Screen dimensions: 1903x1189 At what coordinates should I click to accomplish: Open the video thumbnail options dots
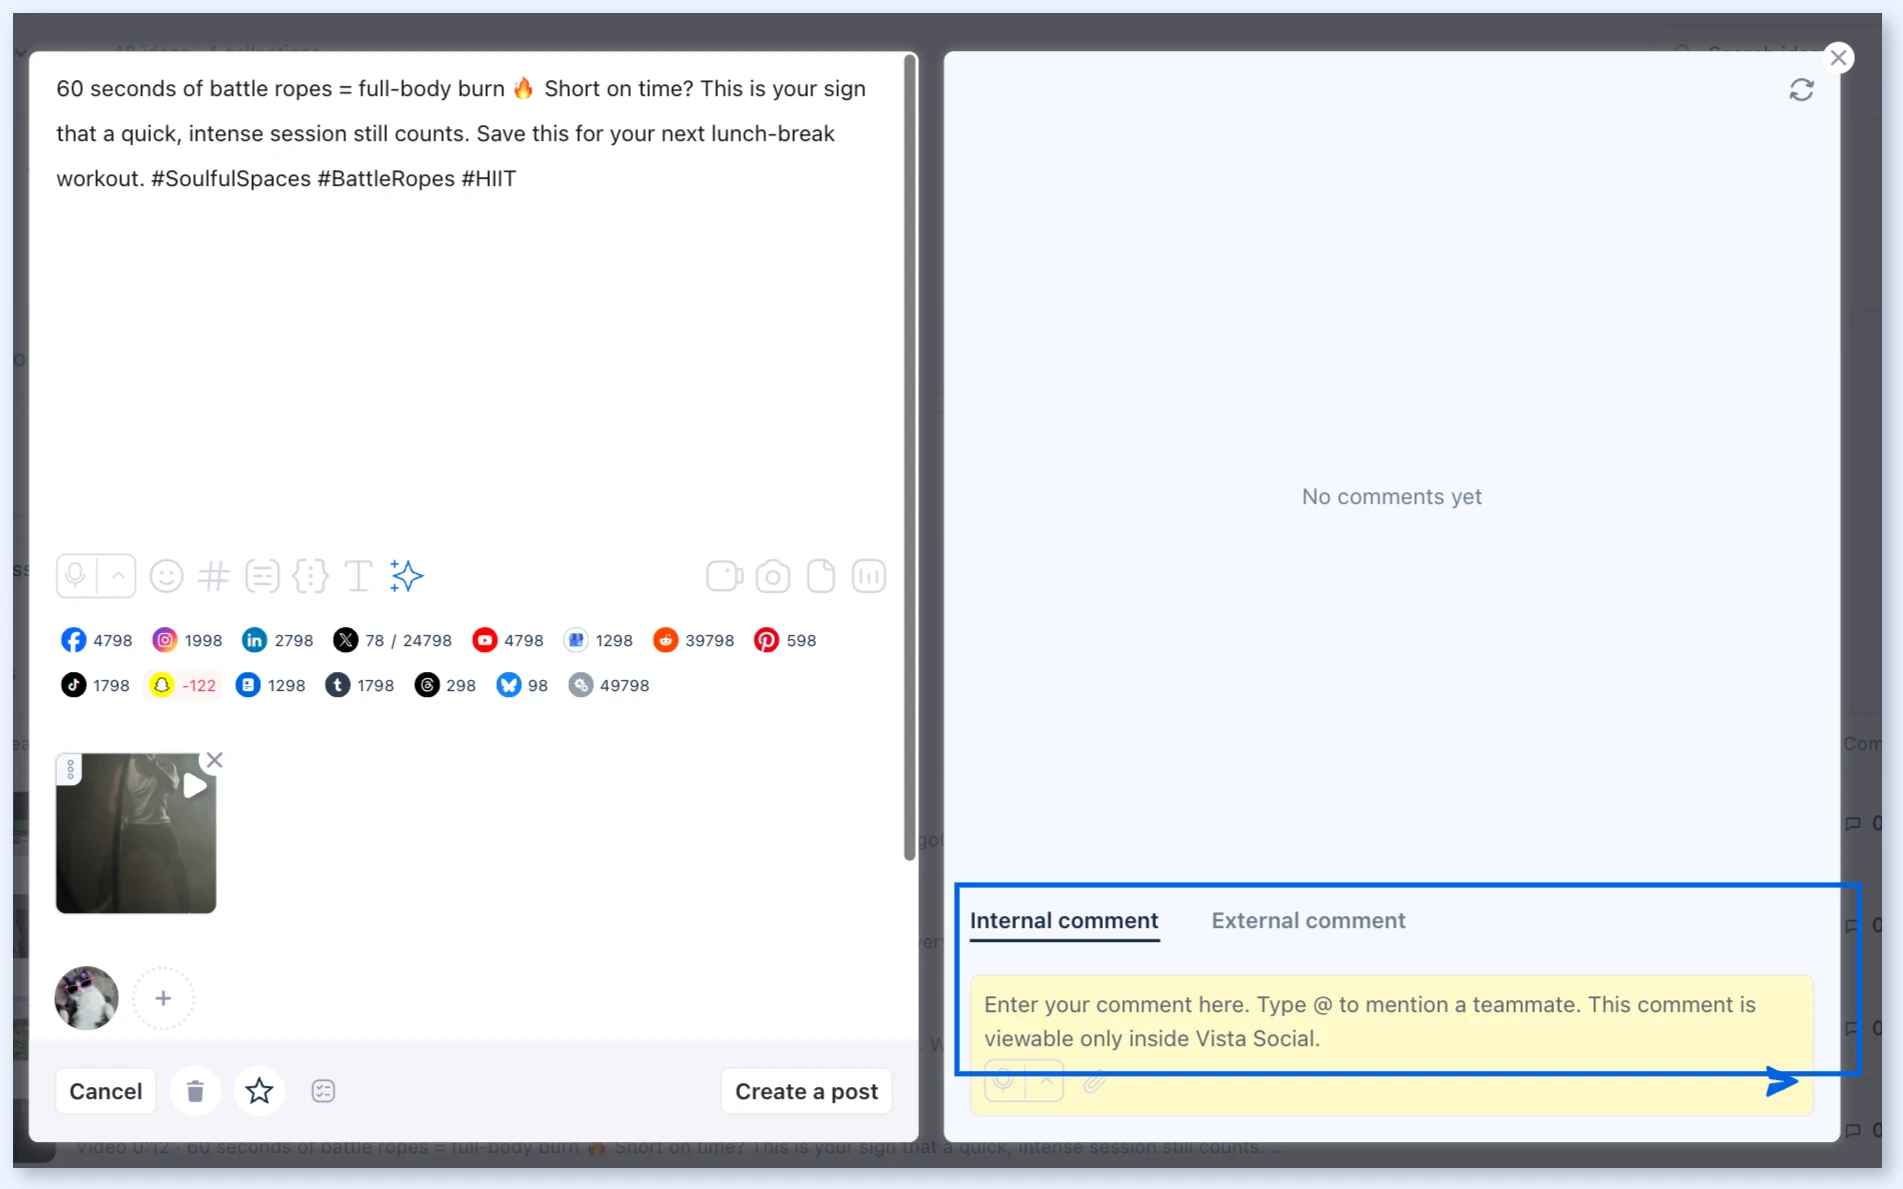click(70, 769)
